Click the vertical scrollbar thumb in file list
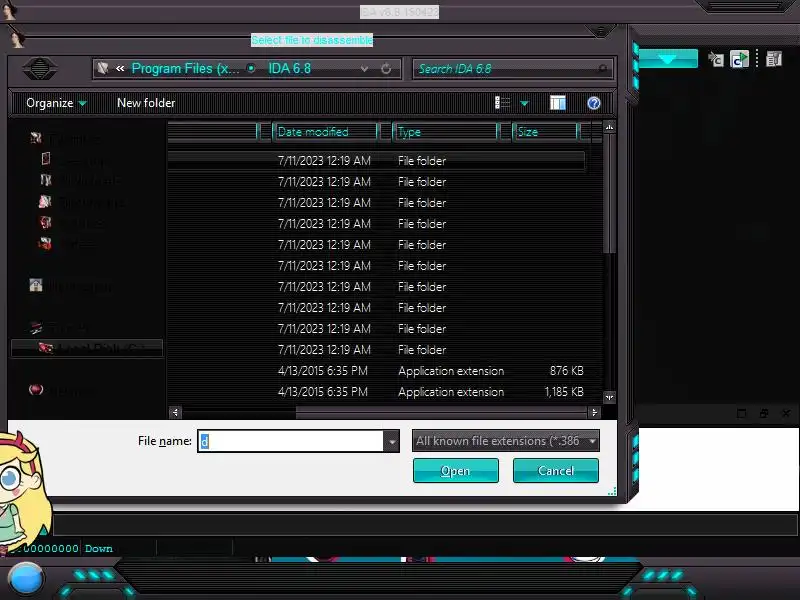The image size is (800, 600). pyautogui.click(x=609, y=194)
